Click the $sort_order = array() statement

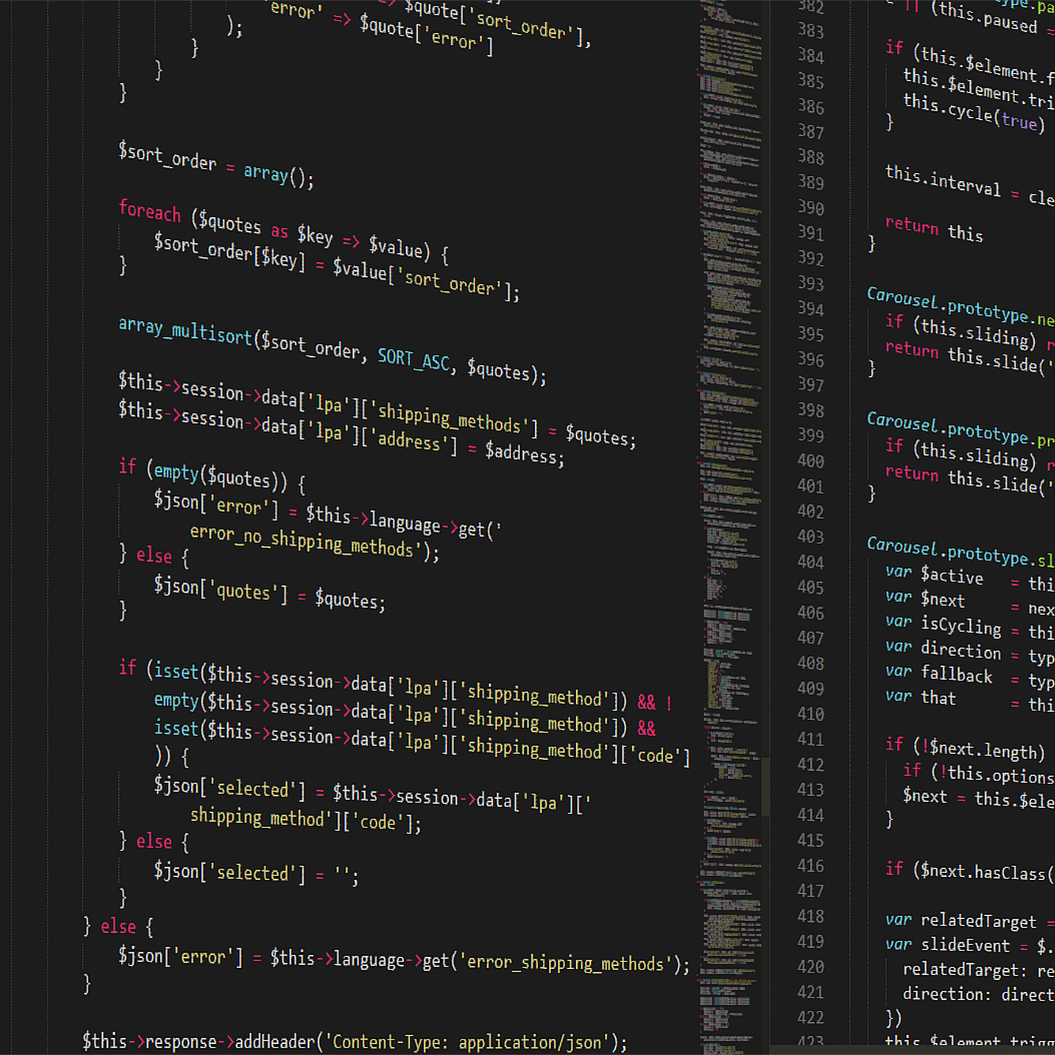pos(216,165)
